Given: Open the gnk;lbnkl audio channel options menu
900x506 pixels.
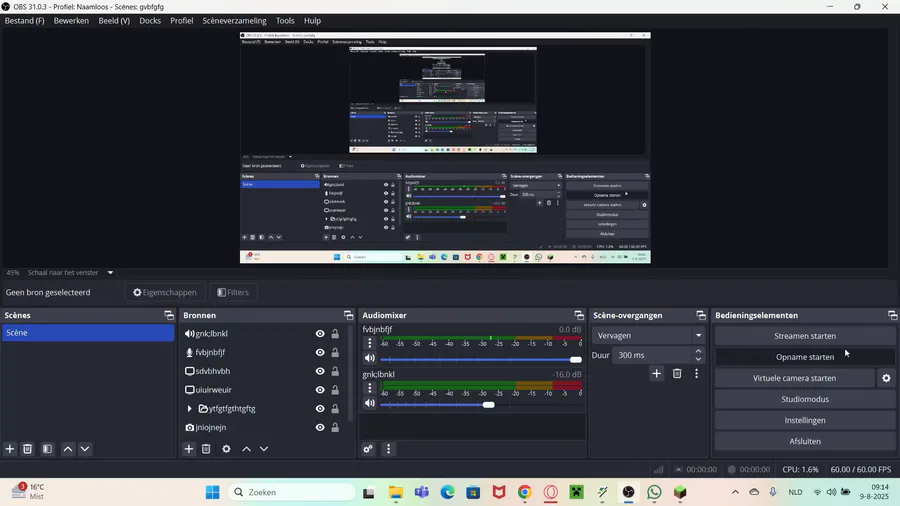Looking at the screenshot, I should (x=370, y=388).
